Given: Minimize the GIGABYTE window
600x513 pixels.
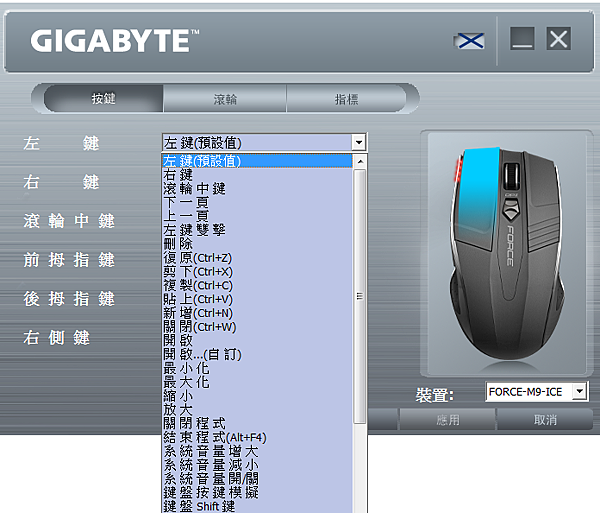Looking at the screenshot, I should 522,39.
